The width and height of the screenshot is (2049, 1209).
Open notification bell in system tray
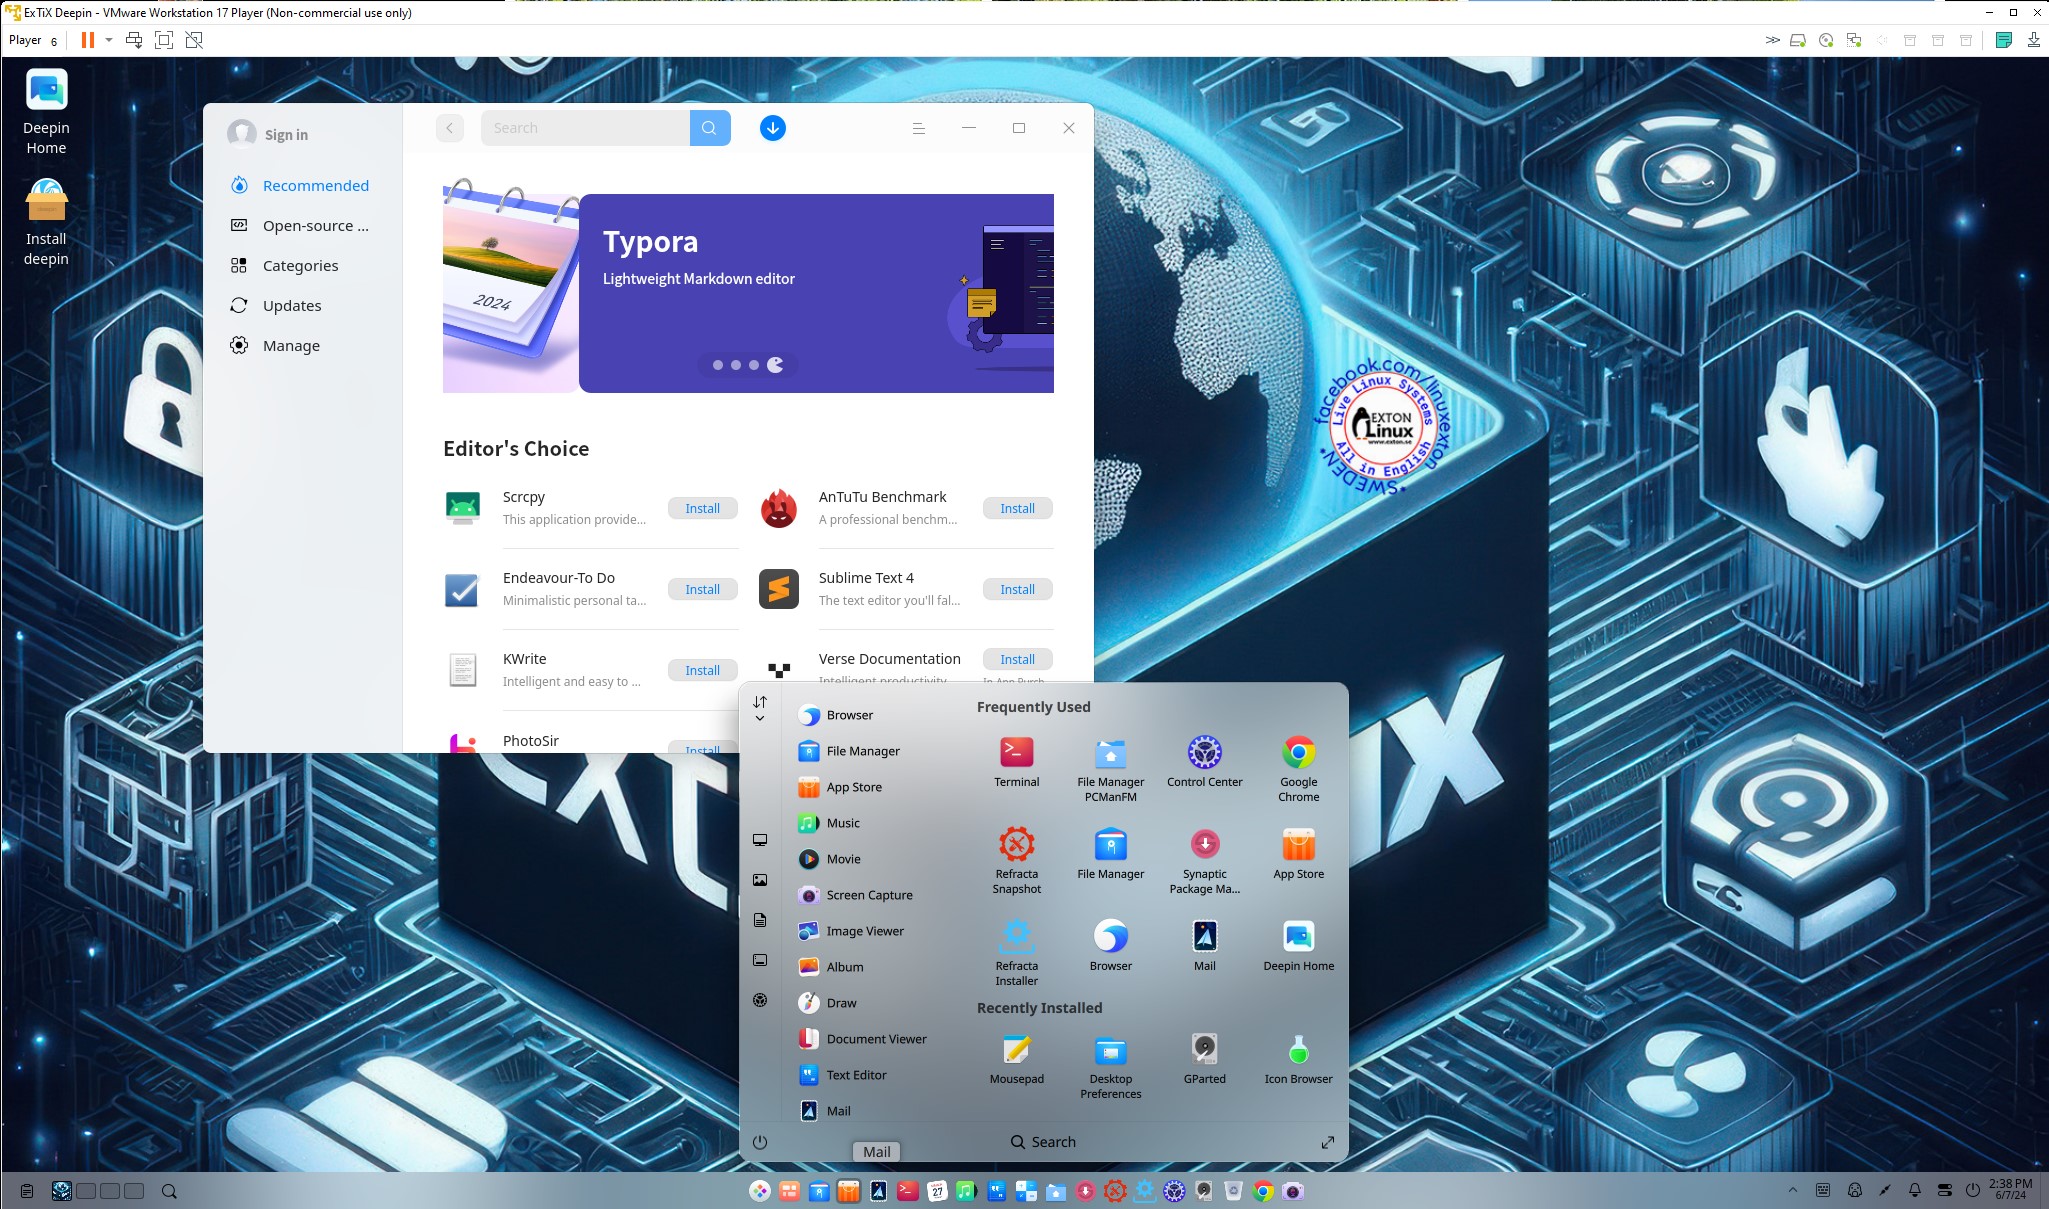click(1914, 1191)
